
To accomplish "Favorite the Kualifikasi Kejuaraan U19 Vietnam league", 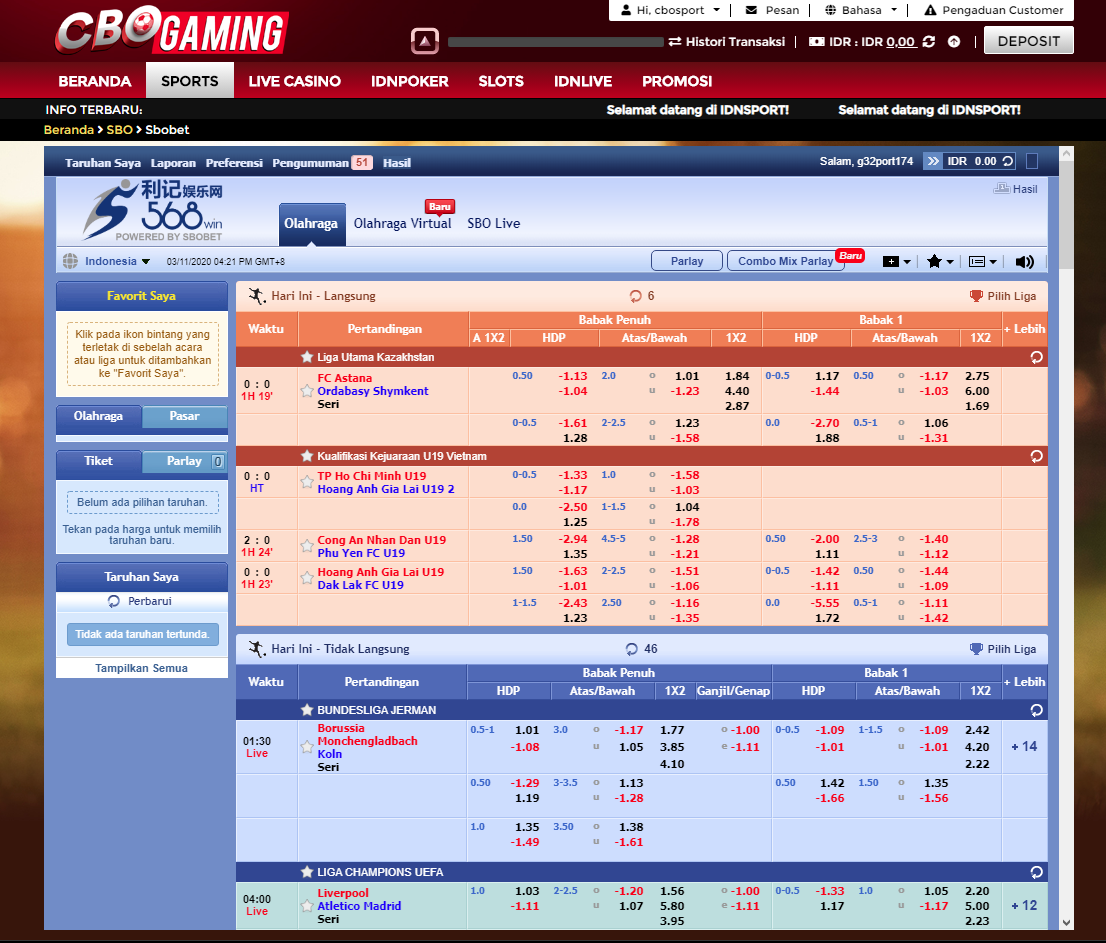I will [x=307, y=456].
